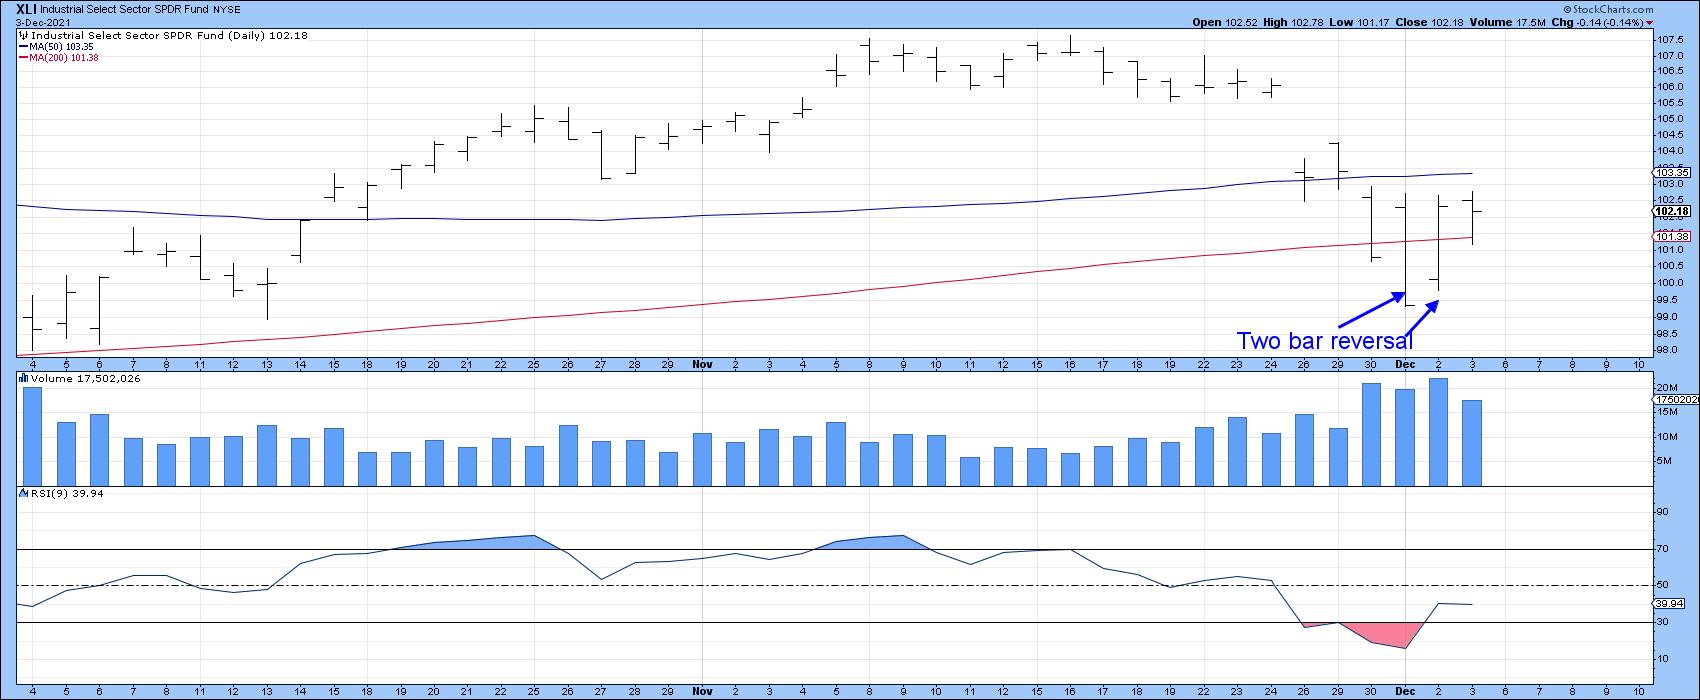Click the blue 103.35 price axis tag

1672,172
